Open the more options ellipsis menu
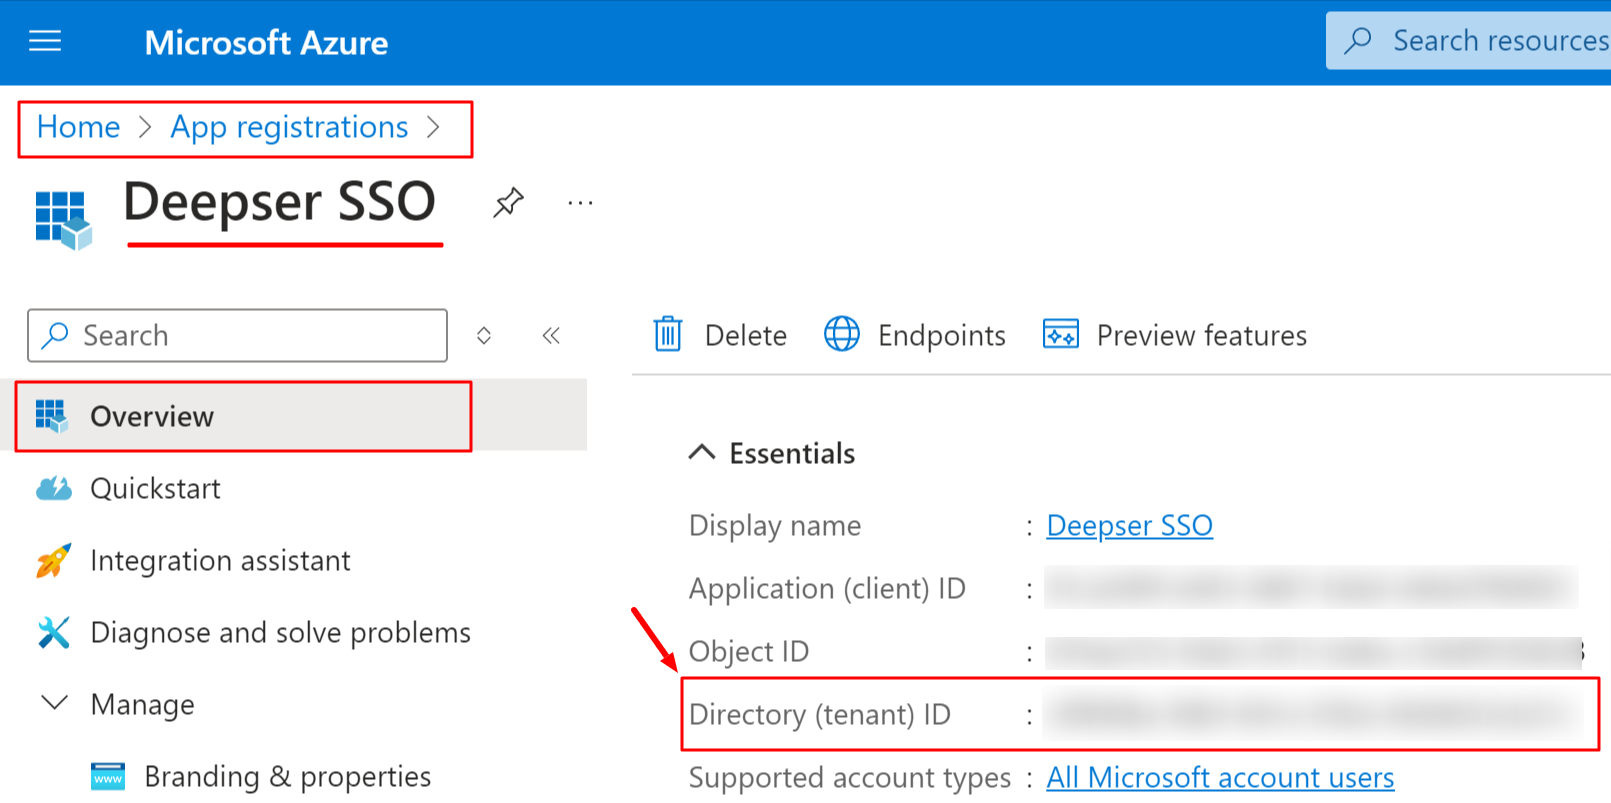Image resolution: width=1611 pixels, height=803 pixels. click(x=580, y=203)
